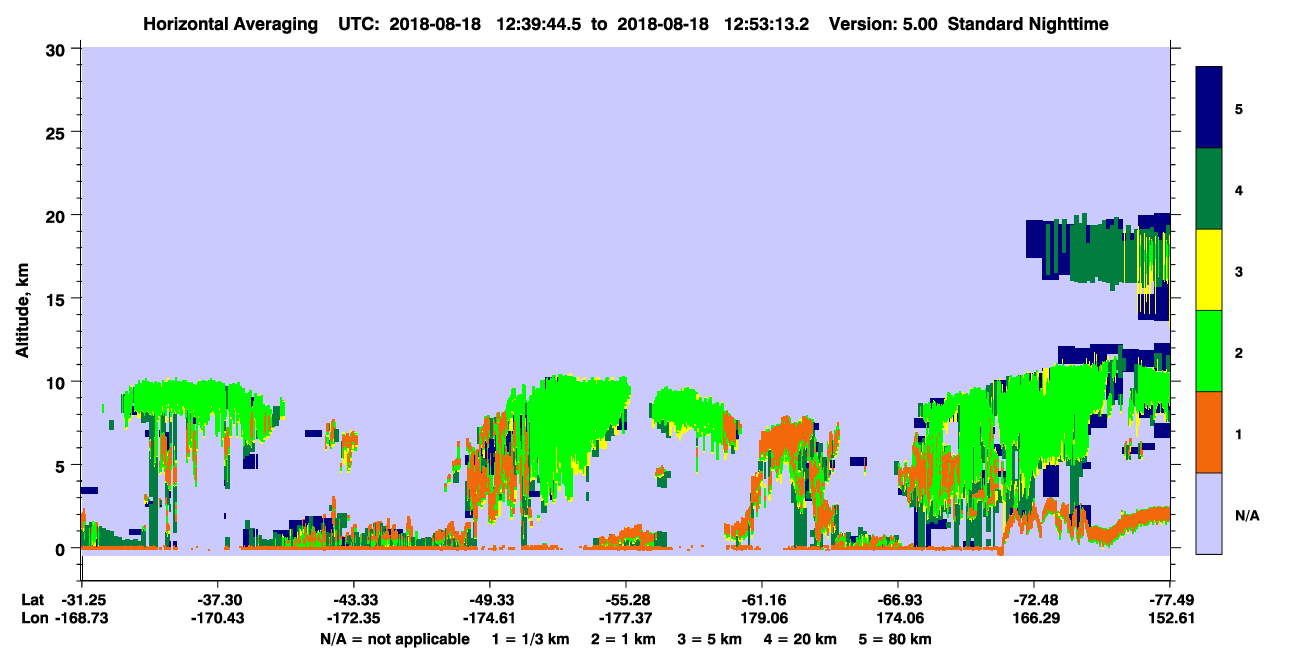Viewport: 1300px width, 667px height.
Task: Click the yellow colorbar segment for 3
Action: [x=1209, y=270]
